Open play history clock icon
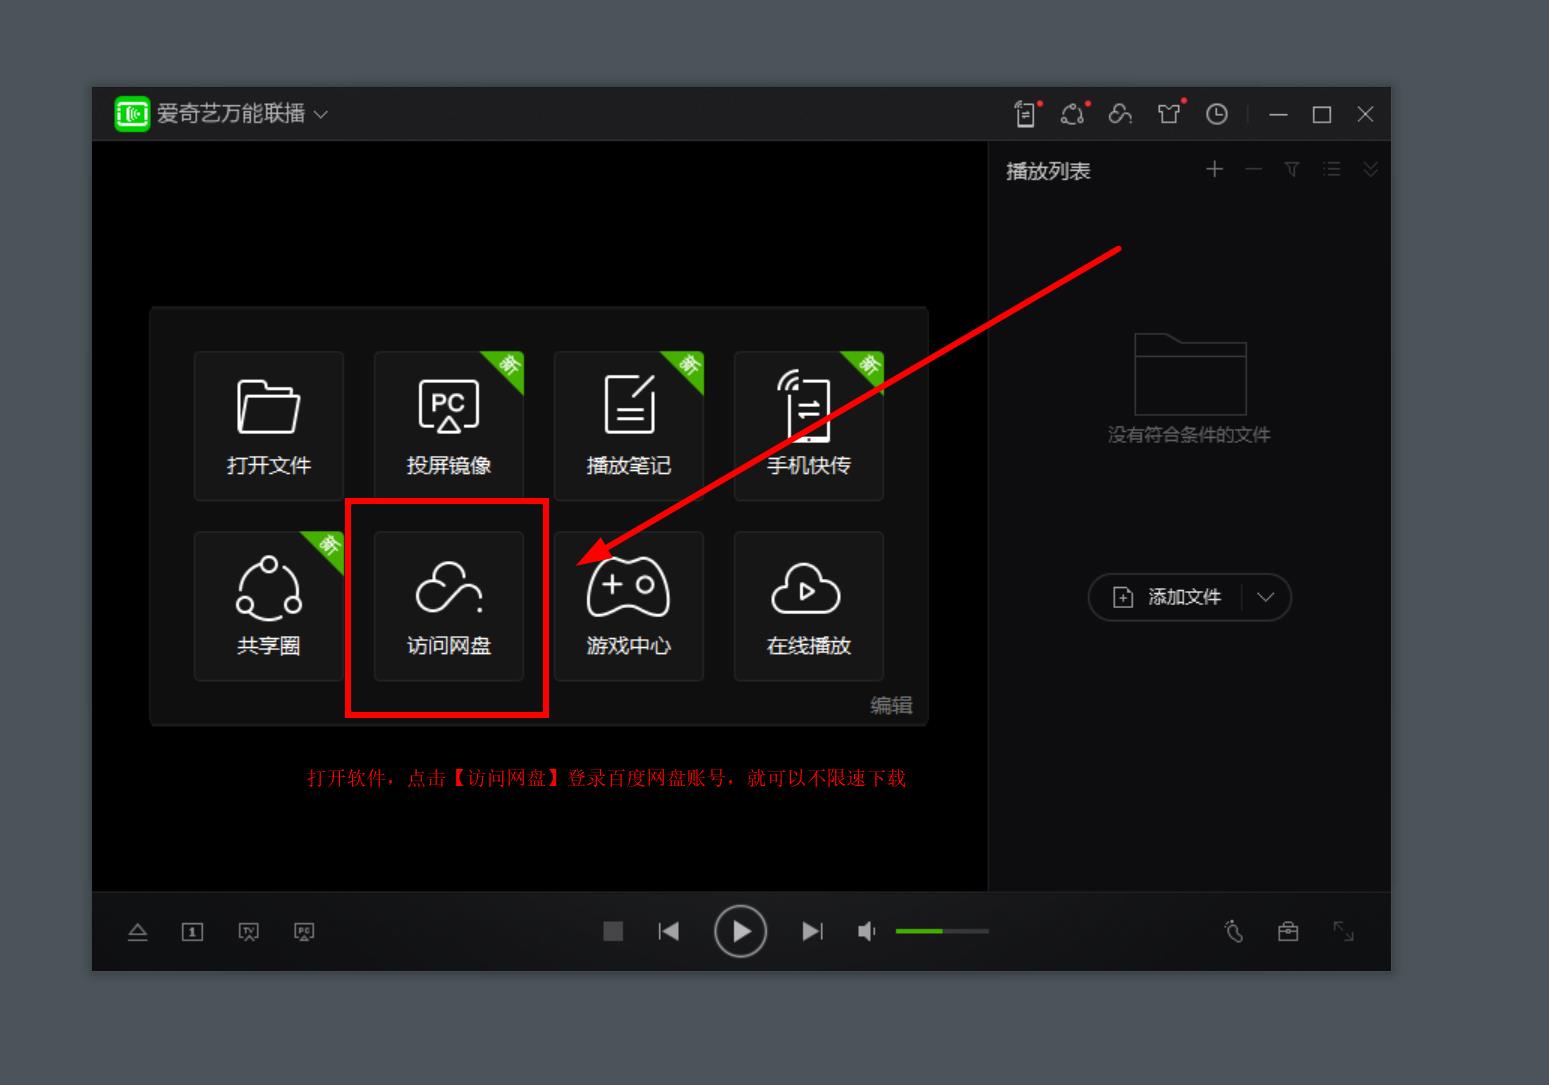The height and width of the screenshot is (1085, 1549). (x=1216, y=114)
